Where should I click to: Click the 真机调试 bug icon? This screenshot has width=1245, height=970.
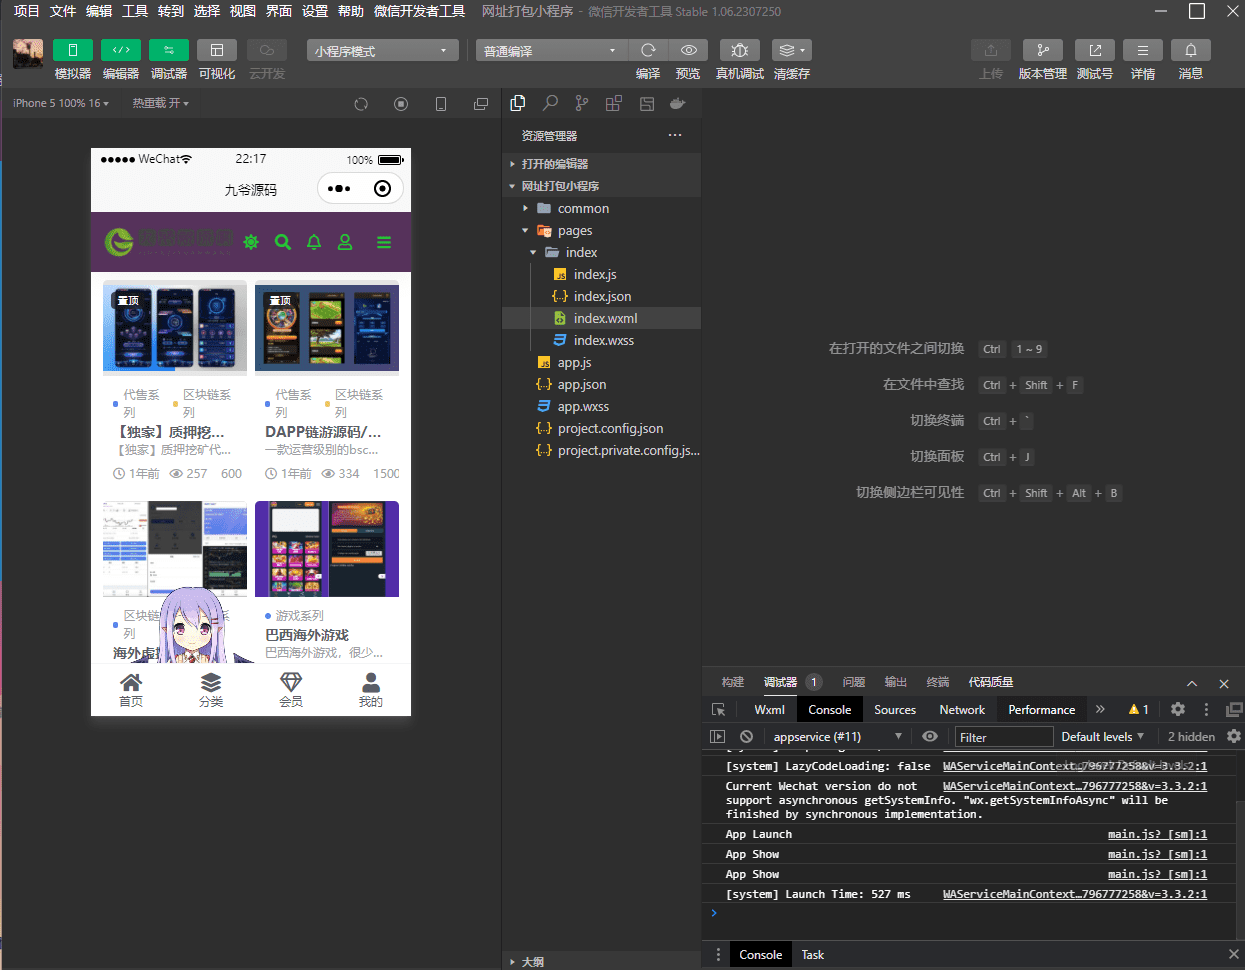[739, 51]
